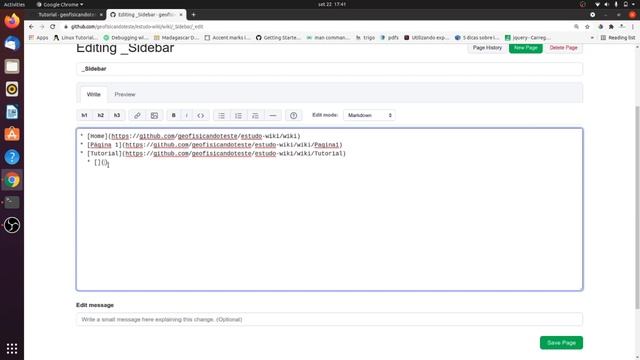The image size is (640, 360).
Task: Close the Editing _Sidebar browser tab
Action: (x=181, y=15)
